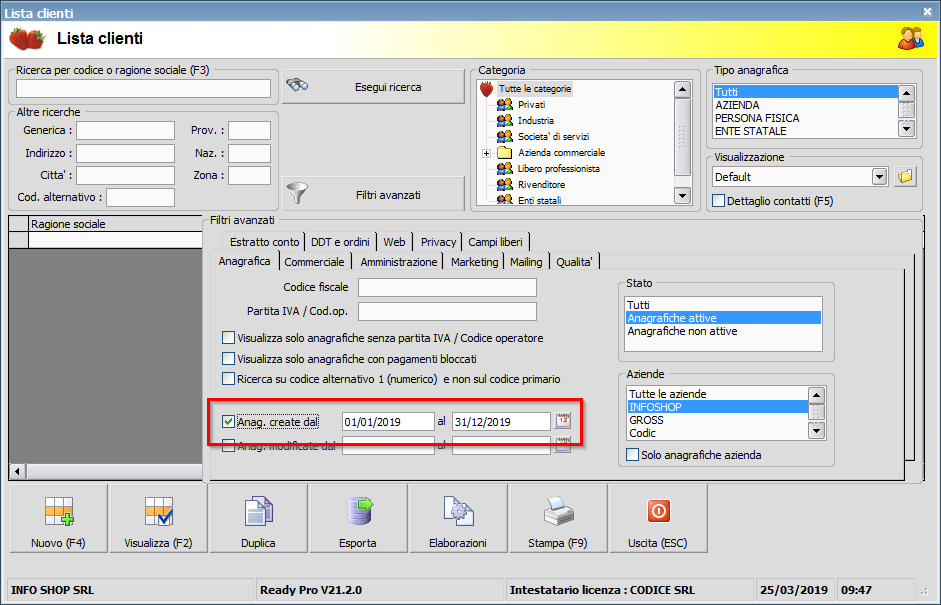Open the Estratto conto tab

(x=265, y=241)
